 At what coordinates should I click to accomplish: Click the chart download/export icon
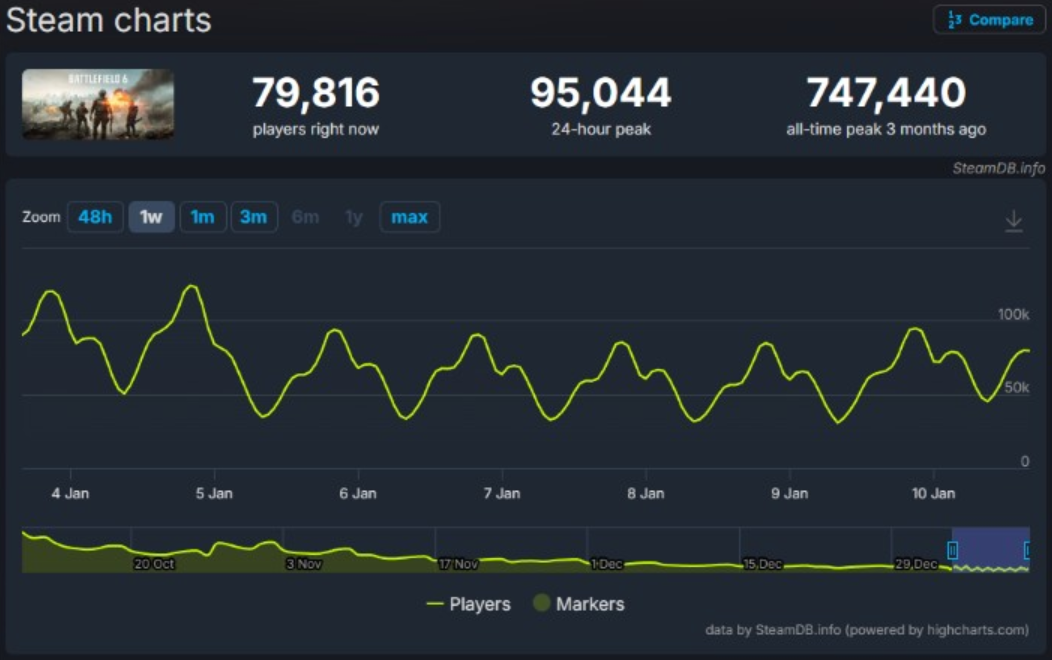point(1014,221)
